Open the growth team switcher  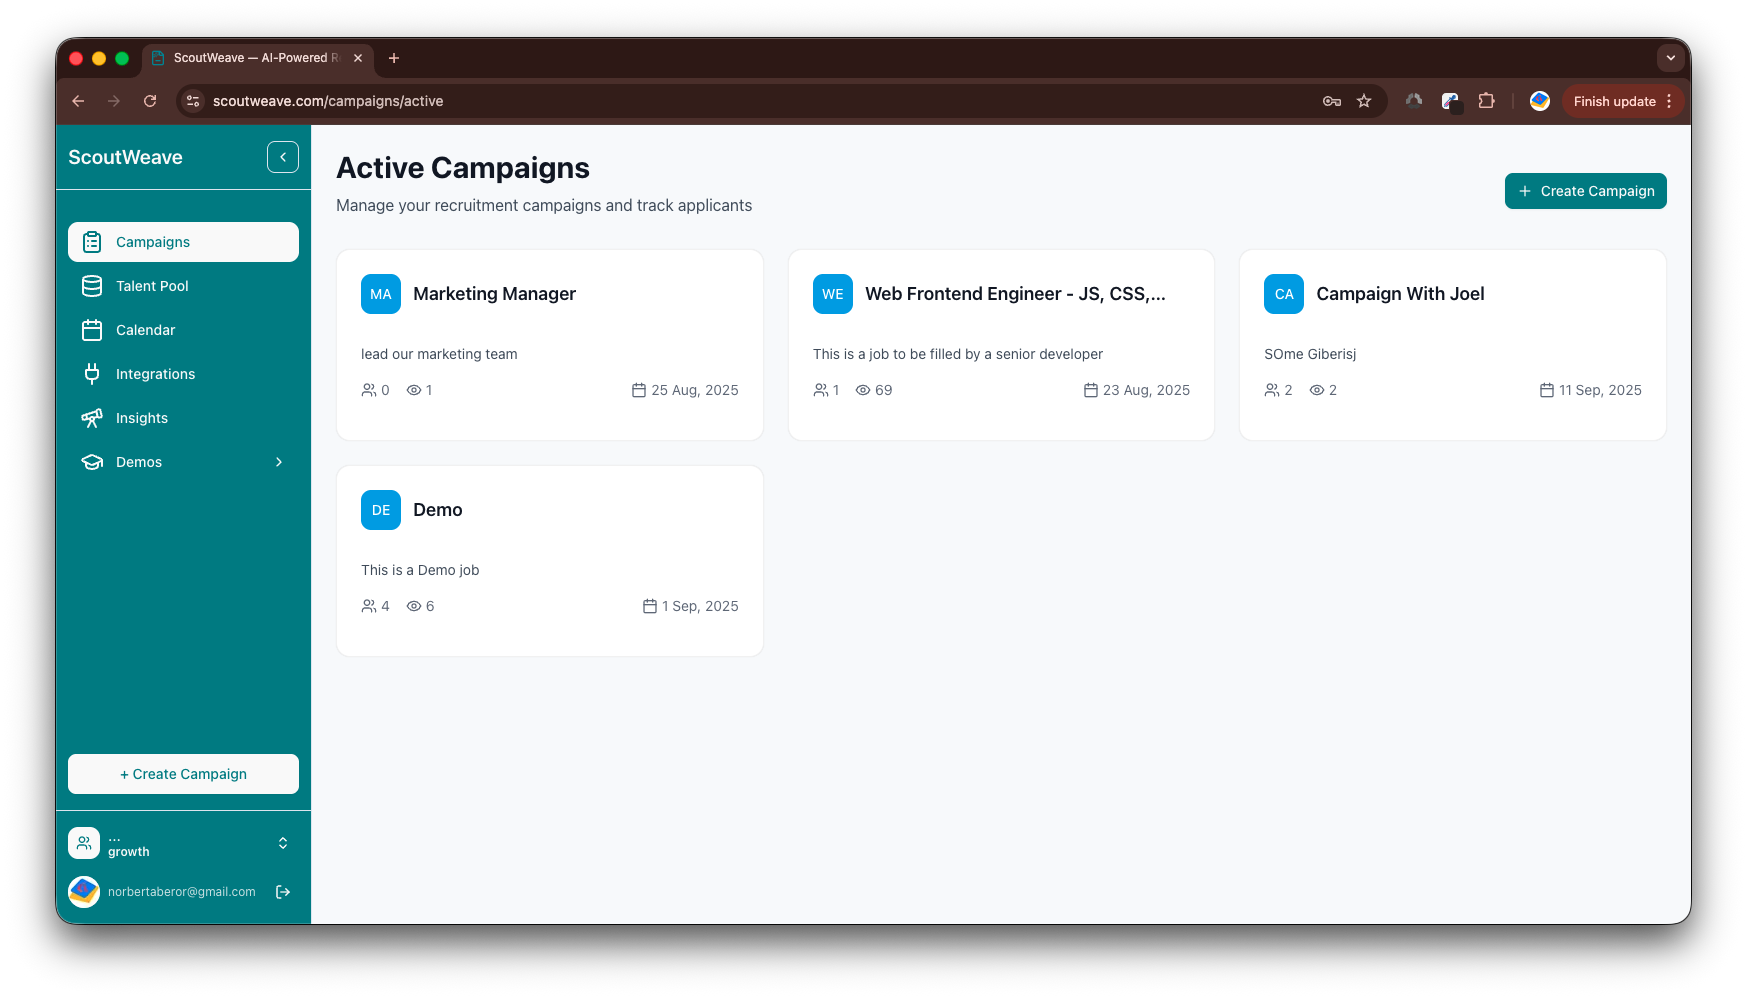click(283, 843)
